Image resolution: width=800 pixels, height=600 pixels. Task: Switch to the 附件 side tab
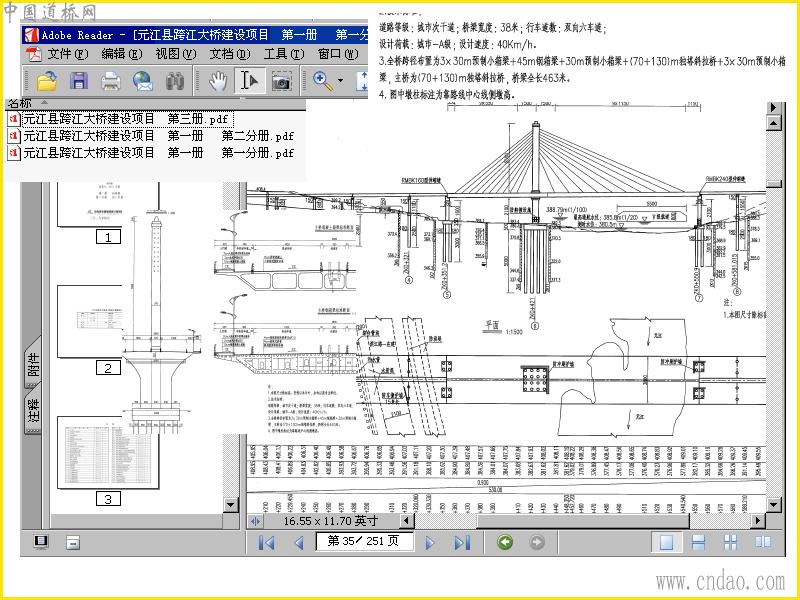click(x=33, y=365)
